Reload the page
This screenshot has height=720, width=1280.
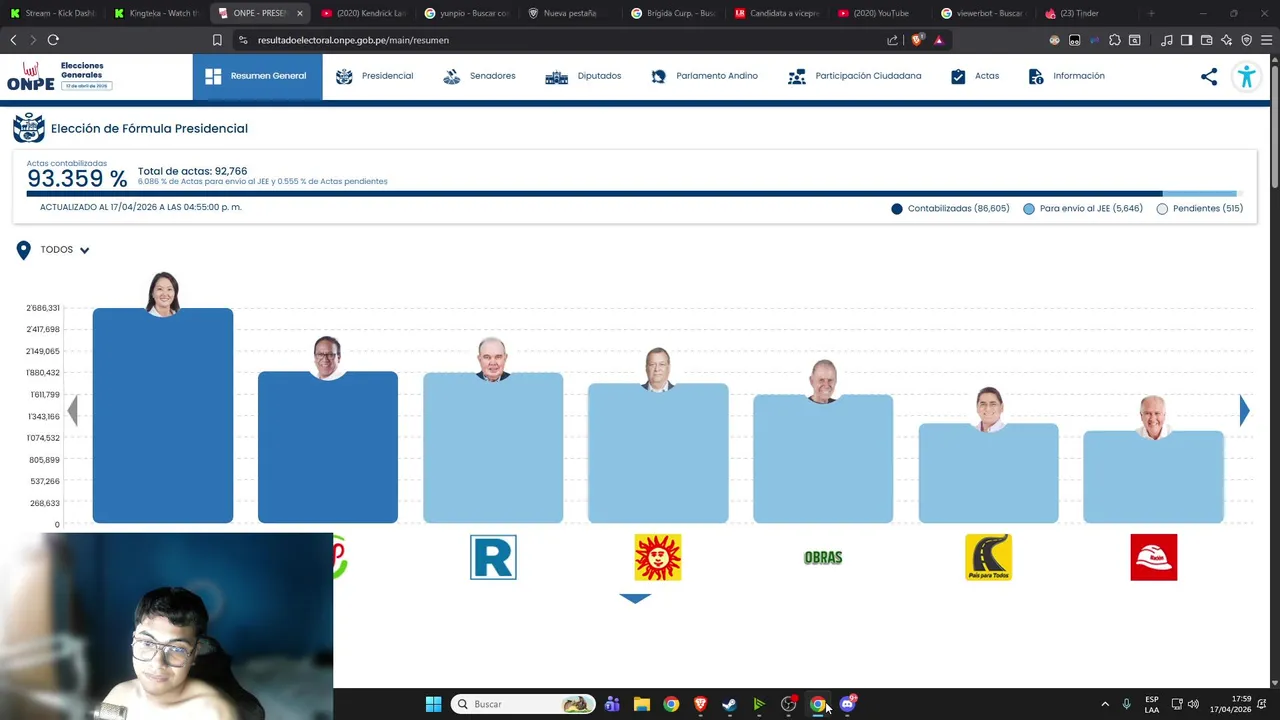pos(53,40)
